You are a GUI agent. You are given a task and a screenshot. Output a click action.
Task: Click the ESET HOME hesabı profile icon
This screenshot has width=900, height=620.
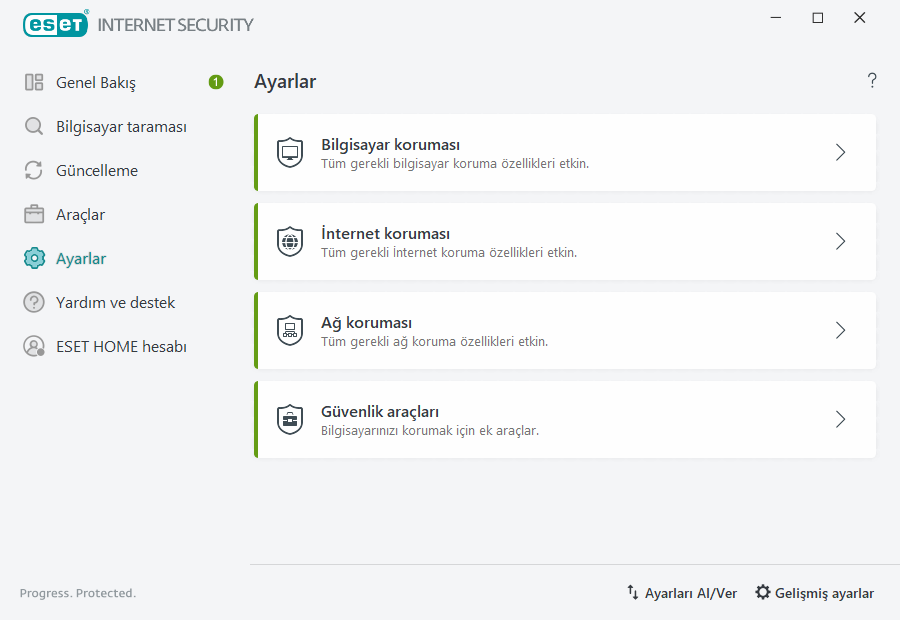pyautogui.click(x=32, y=346)
